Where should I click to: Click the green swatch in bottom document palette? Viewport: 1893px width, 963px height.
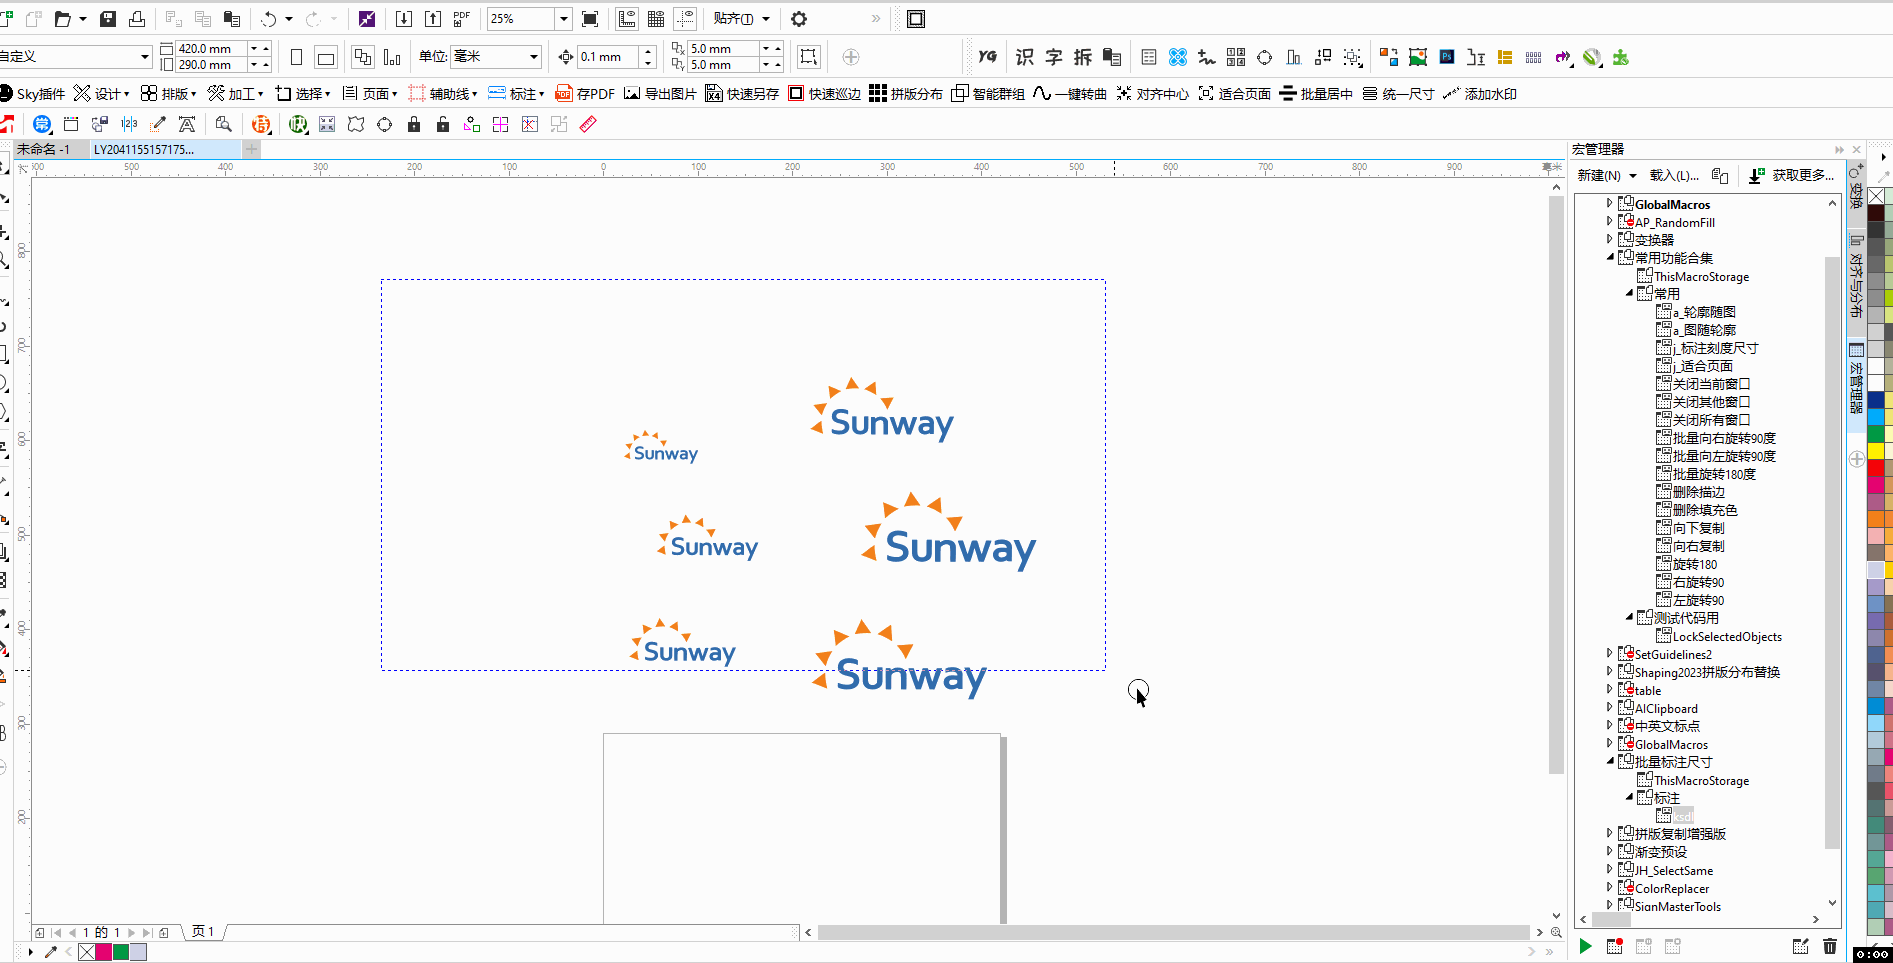121,952
